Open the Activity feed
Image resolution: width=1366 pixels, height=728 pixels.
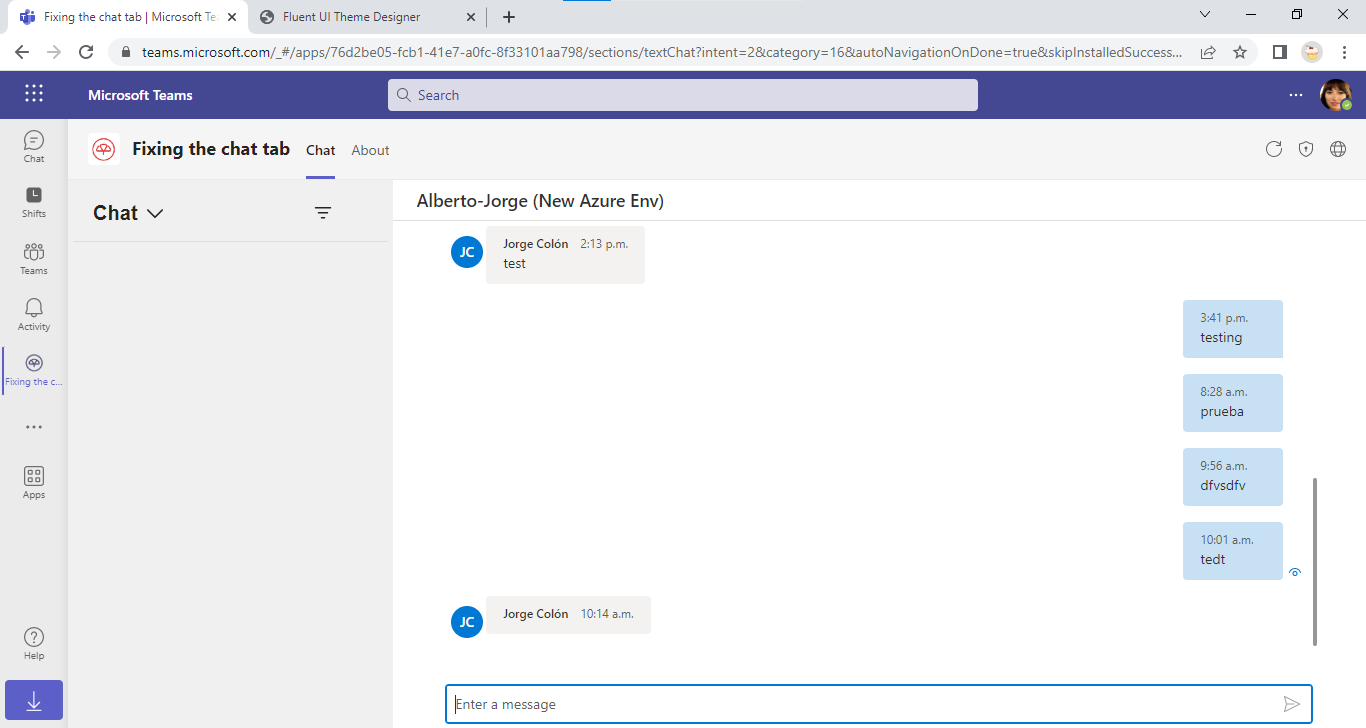point(33,312)
